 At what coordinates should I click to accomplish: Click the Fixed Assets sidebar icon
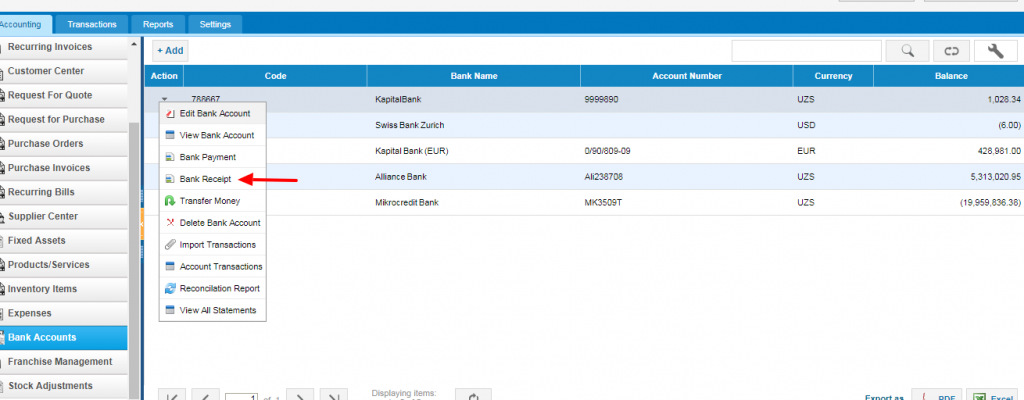[x=2, y=241]
